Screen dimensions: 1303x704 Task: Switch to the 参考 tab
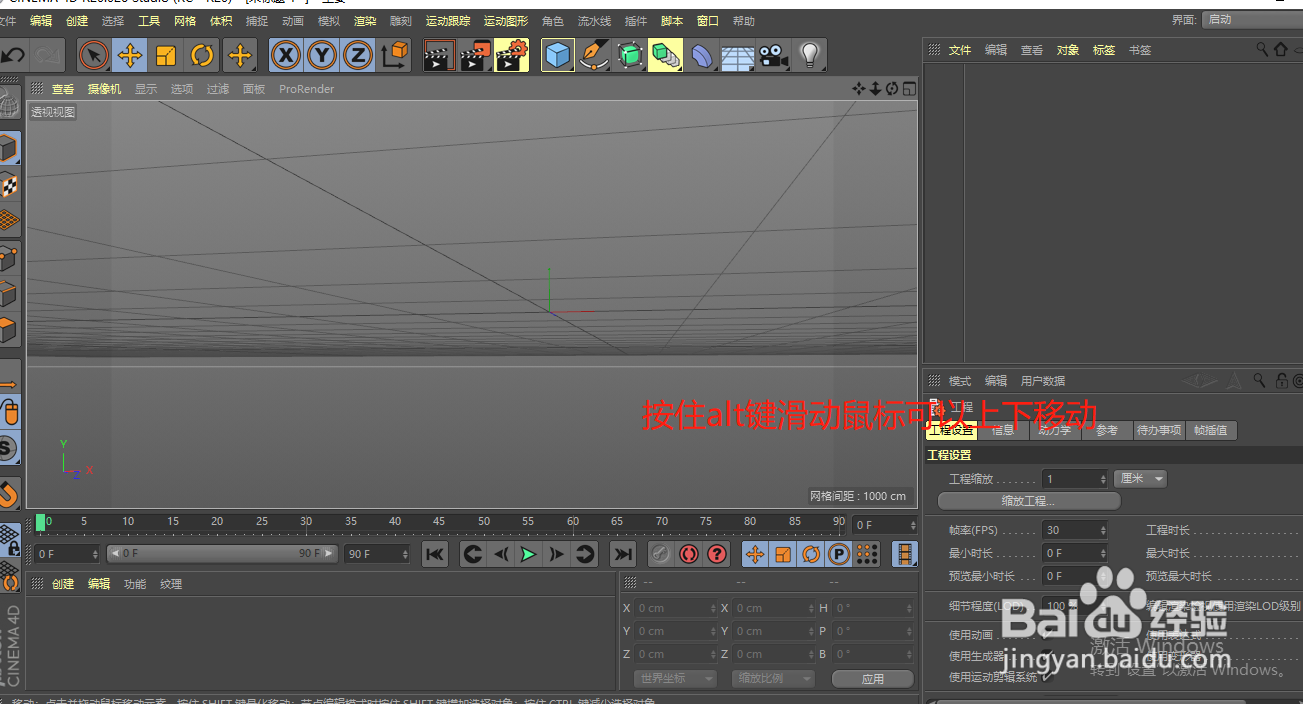pos(1107,430)
